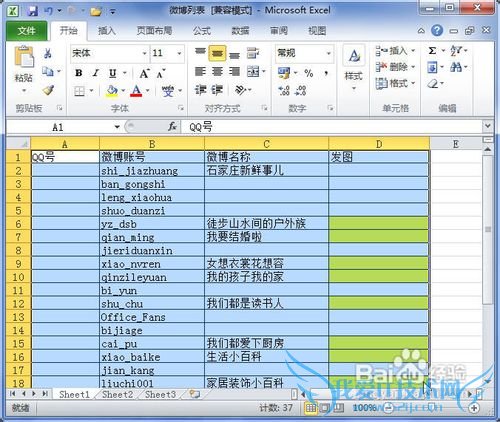Switch to Normal view in status bar
Screen dimensions: 500x422
[311, 407]
